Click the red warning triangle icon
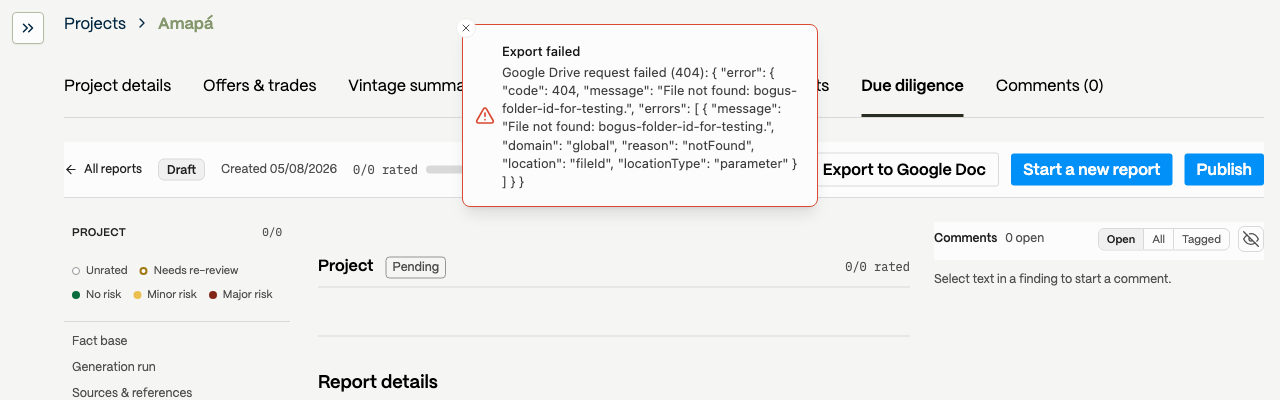1280x400 pixels. click(485, 116)
